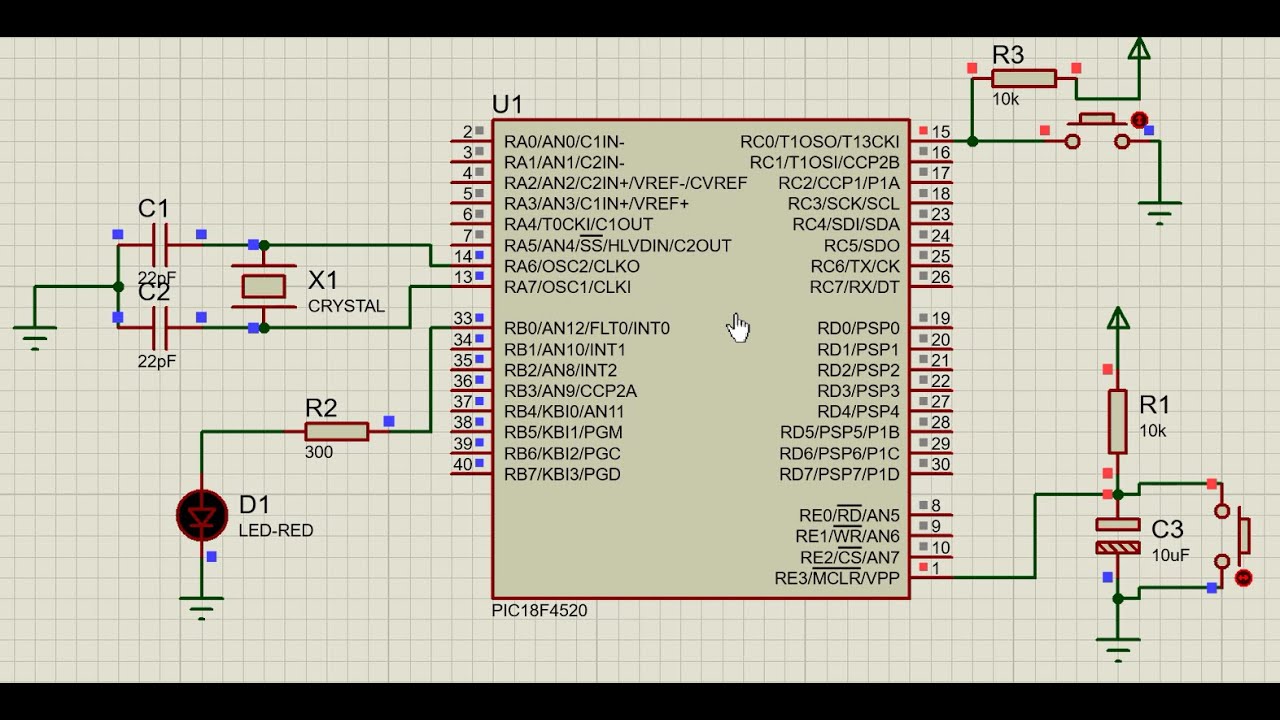Image resolution: width=1280 pixels, height=720 pixels.
Task: Click the C1 reference label
Action: 154,209
